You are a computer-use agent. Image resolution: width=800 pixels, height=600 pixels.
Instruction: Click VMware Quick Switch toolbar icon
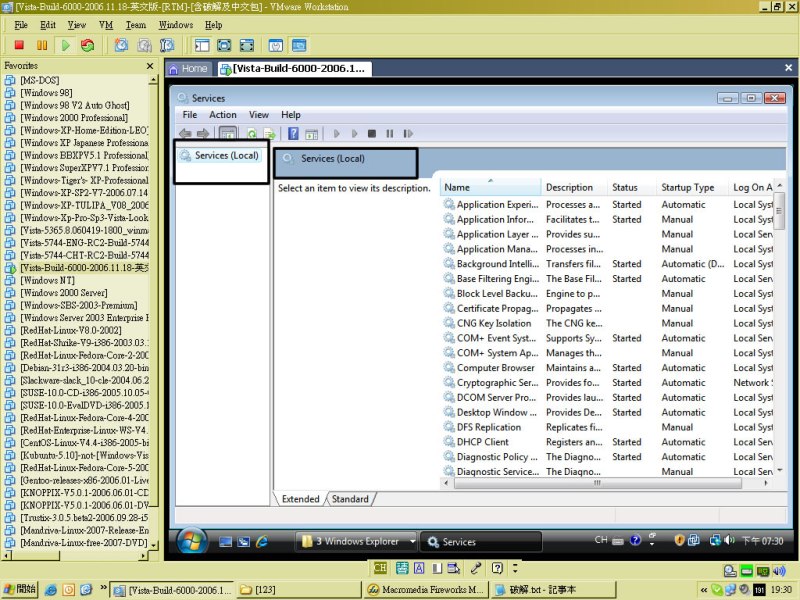(247, 45)
